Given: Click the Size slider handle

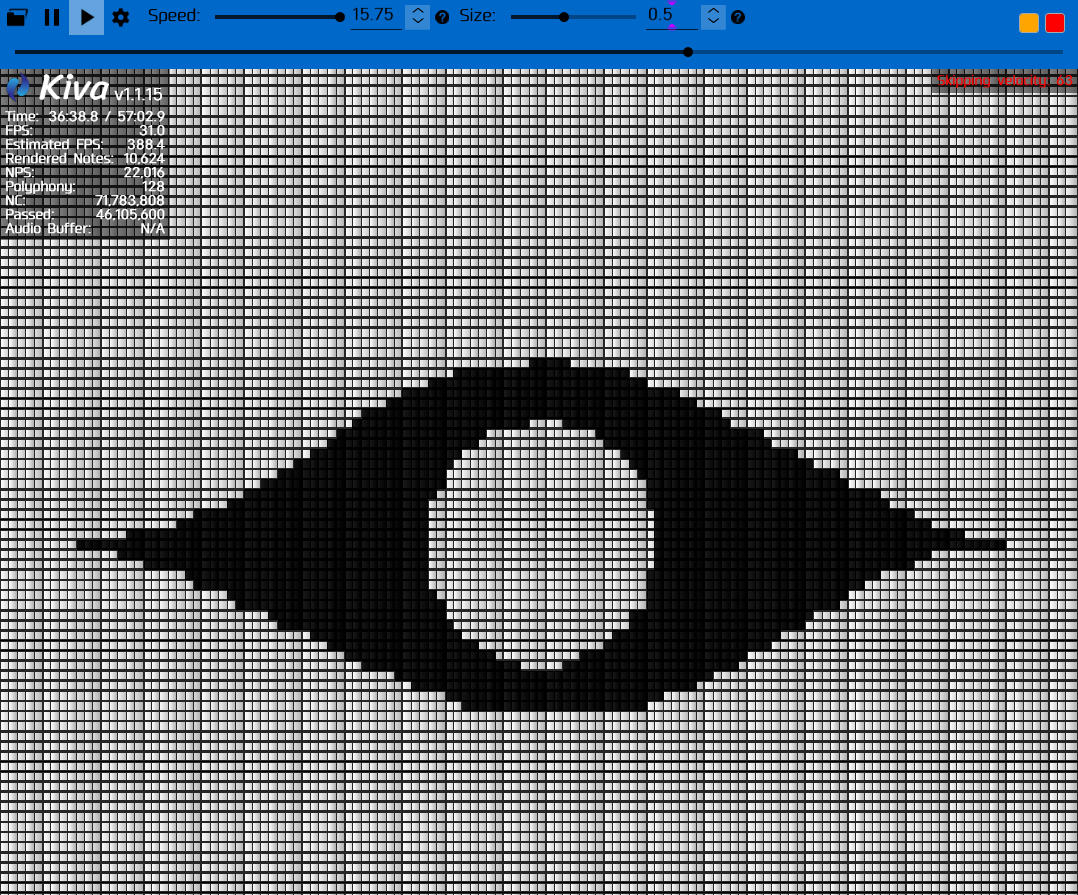Looking at the screenshot, I should (564, 17).
